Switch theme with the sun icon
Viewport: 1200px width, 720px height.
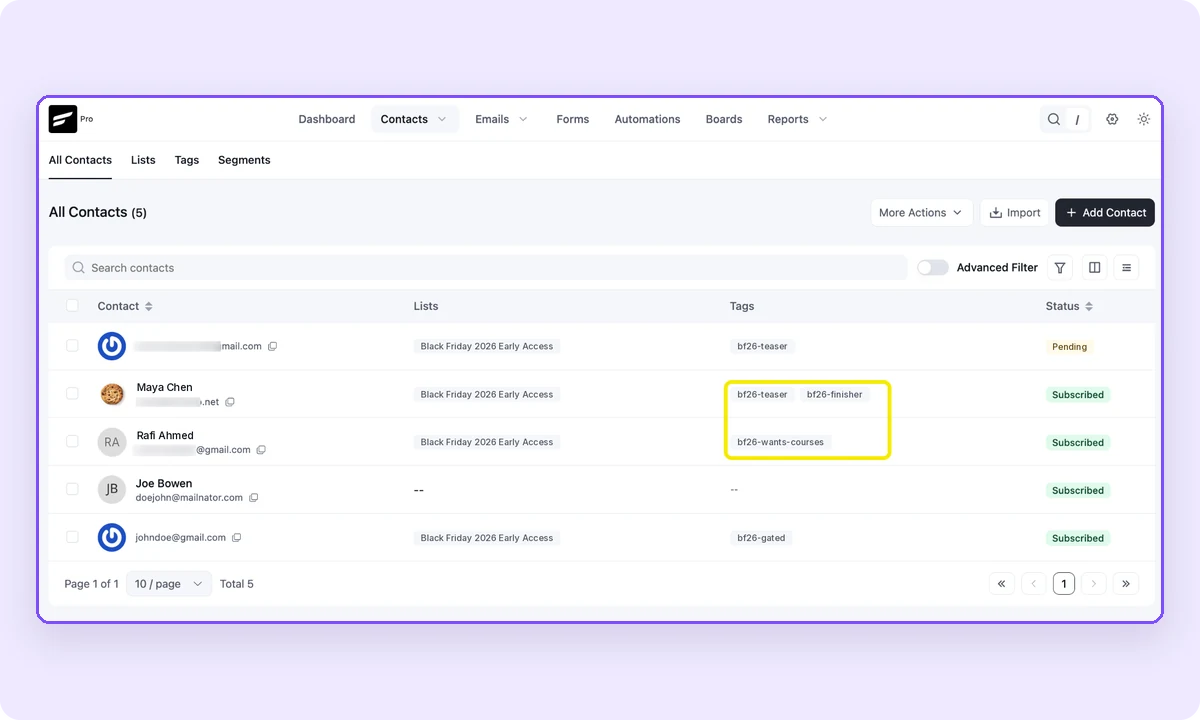pos(1144,119)
